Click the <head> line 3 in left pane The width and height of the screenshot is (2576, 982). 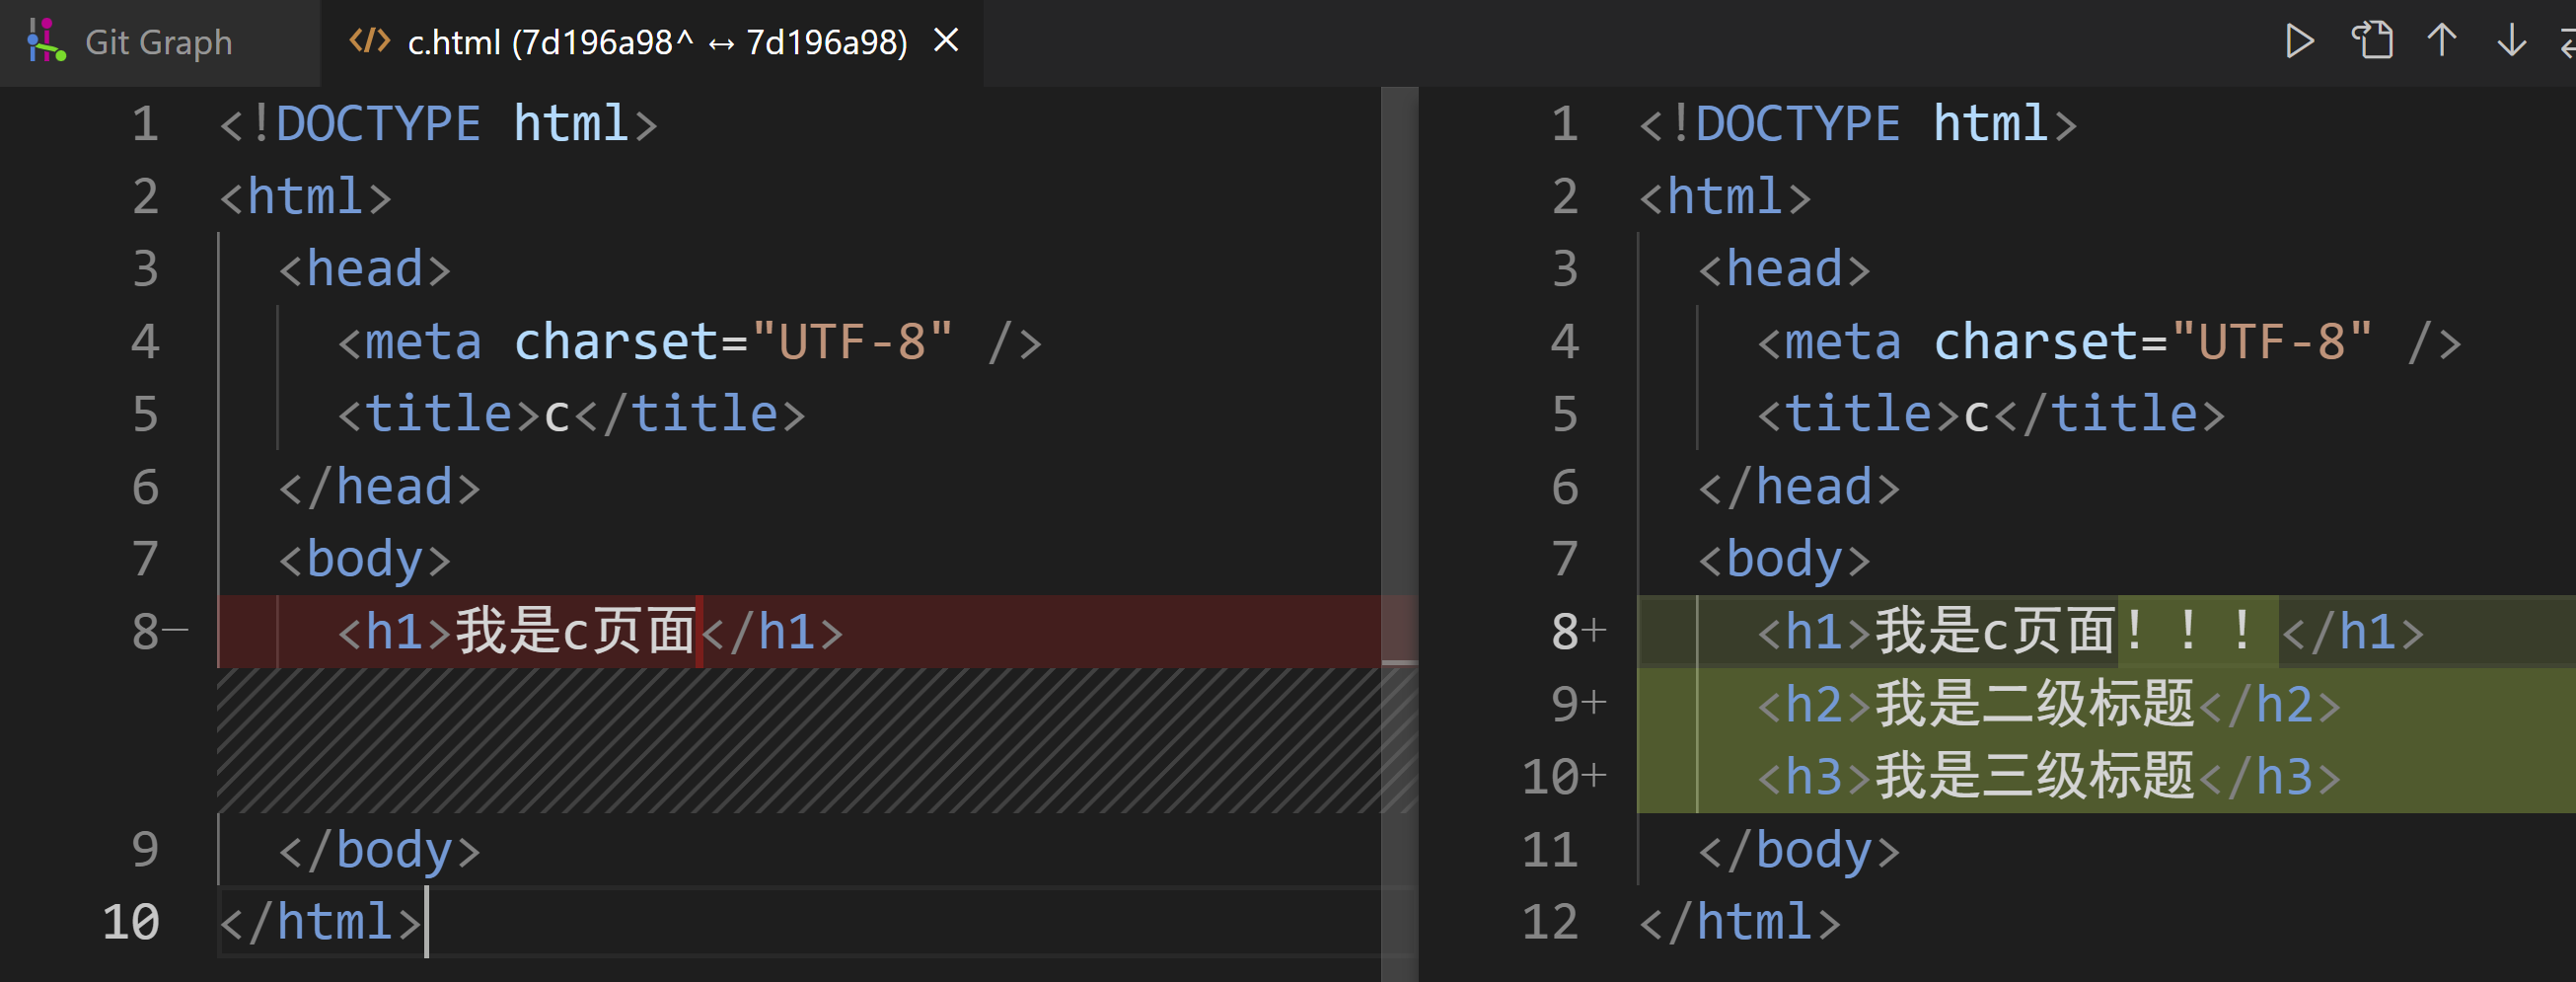(x=364, y=269)
